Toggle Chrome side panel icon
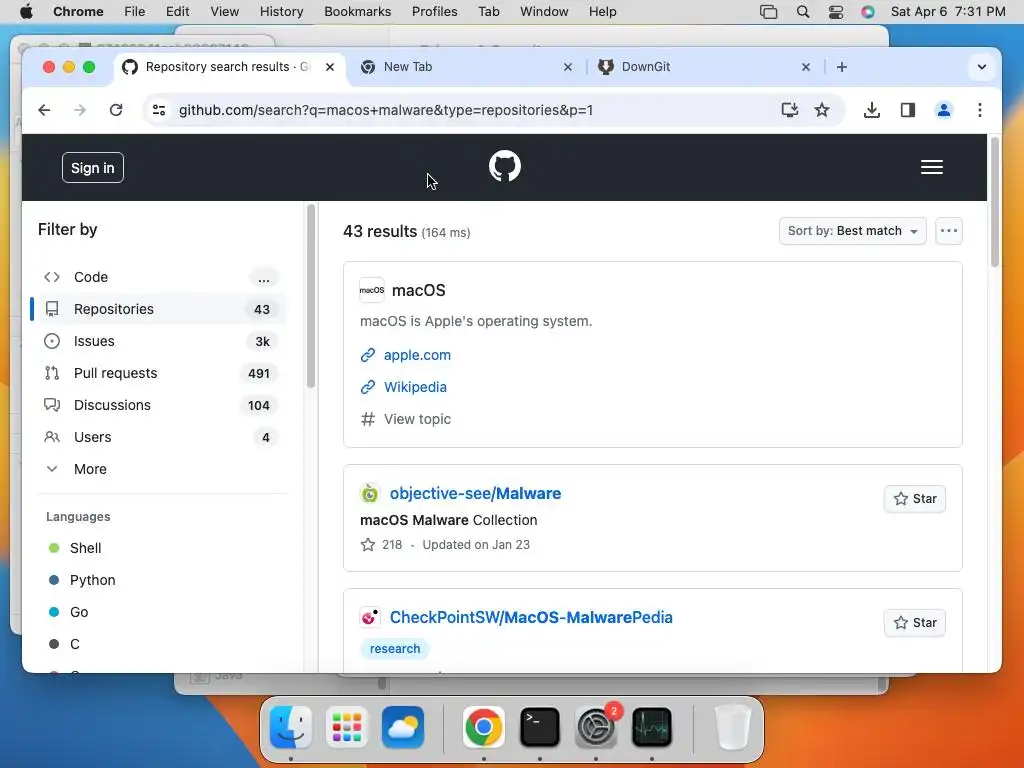1024x768 pixels. point(908,110)
